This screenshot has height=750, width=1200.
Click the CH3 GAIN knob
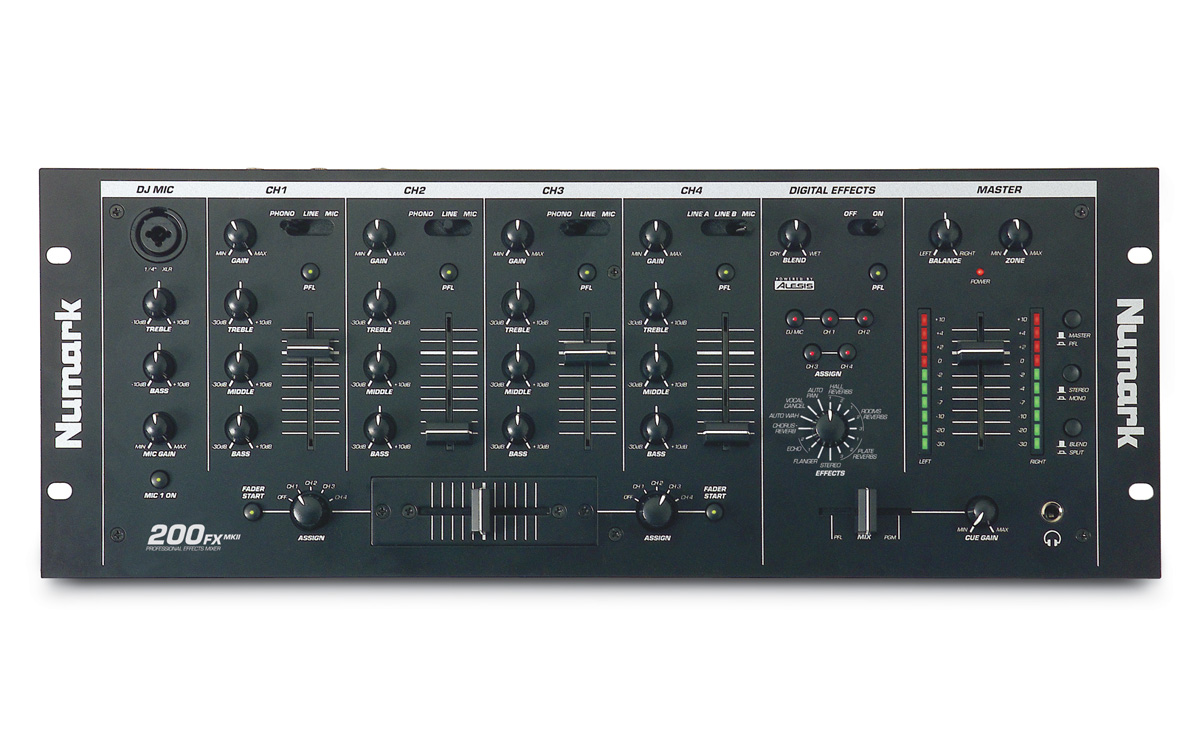[x=517, y=234]
